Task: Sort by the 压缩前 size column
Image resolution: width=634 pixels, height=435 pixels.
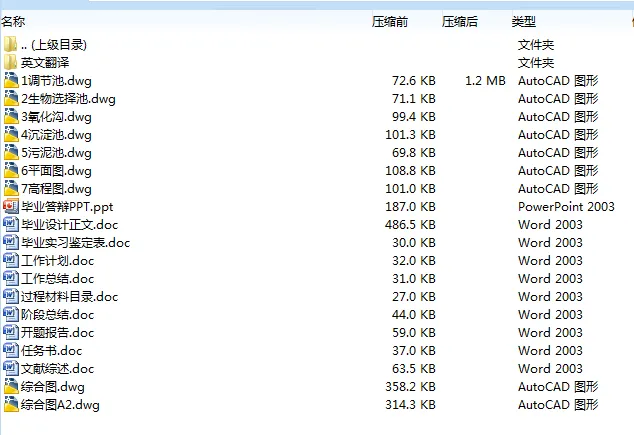Action: point(390,21)
